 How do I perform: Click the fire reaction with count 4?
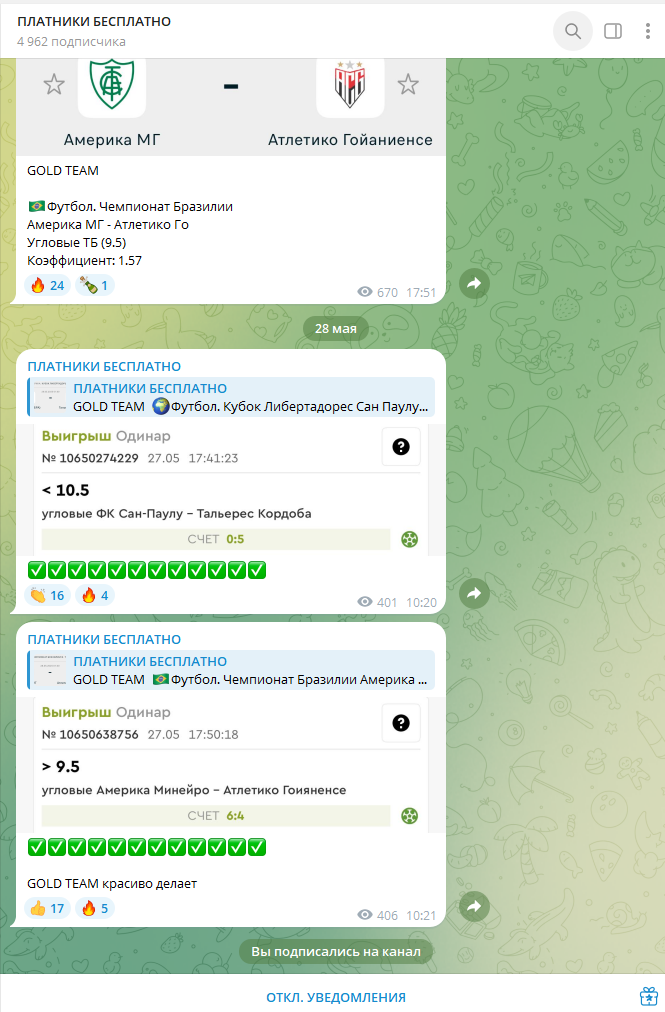[94, 595]
